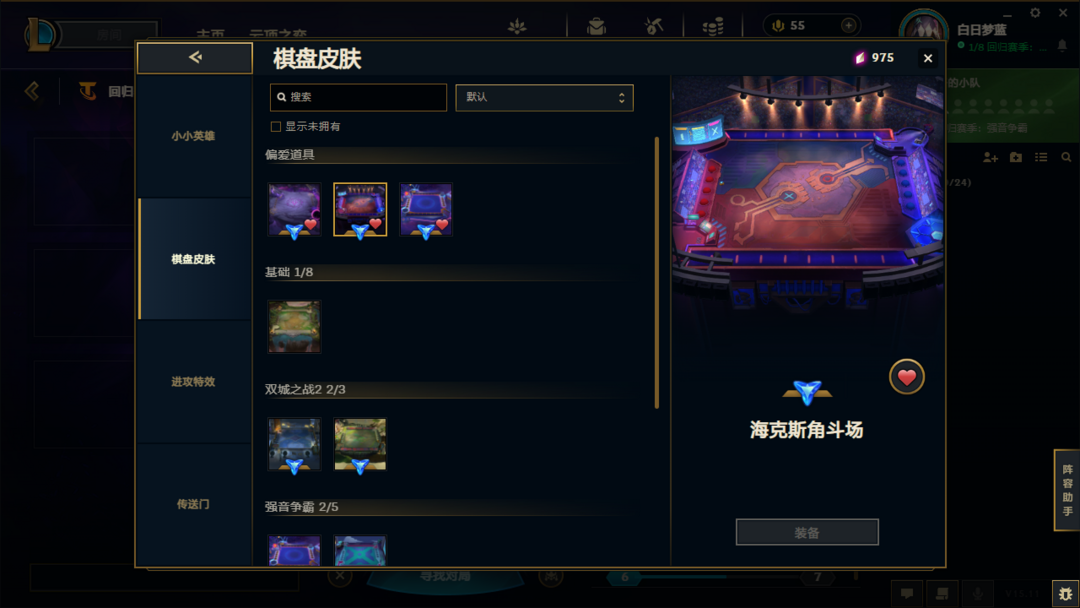Toggle the heart favorite icon for 海克斯角斗场
The width and height of the screenshot is (1080, 608).
906,377
